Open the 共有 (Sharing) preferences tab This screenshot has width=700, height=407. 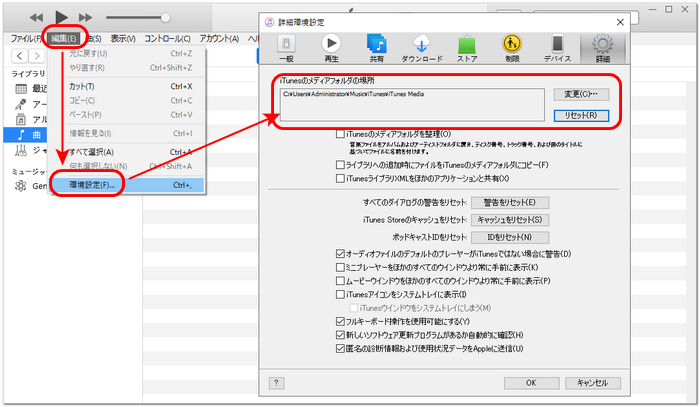pos(376,48)
